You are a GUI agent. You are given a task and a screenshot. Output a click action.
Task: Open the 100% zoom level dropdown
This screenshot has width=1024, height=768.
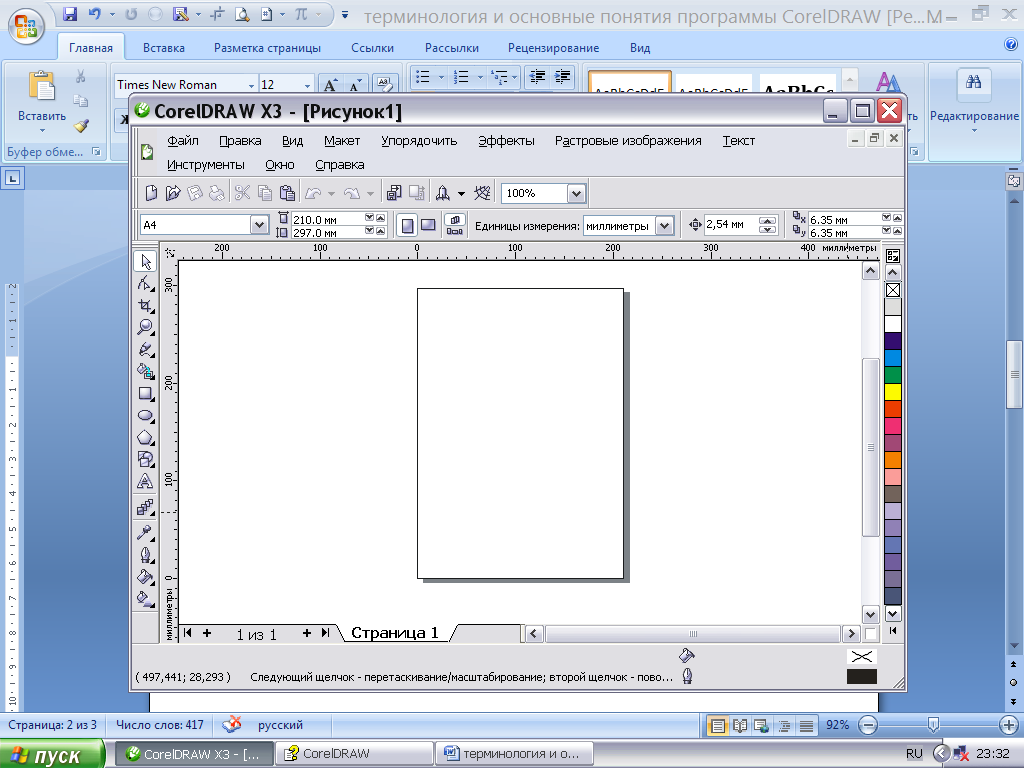575,193
